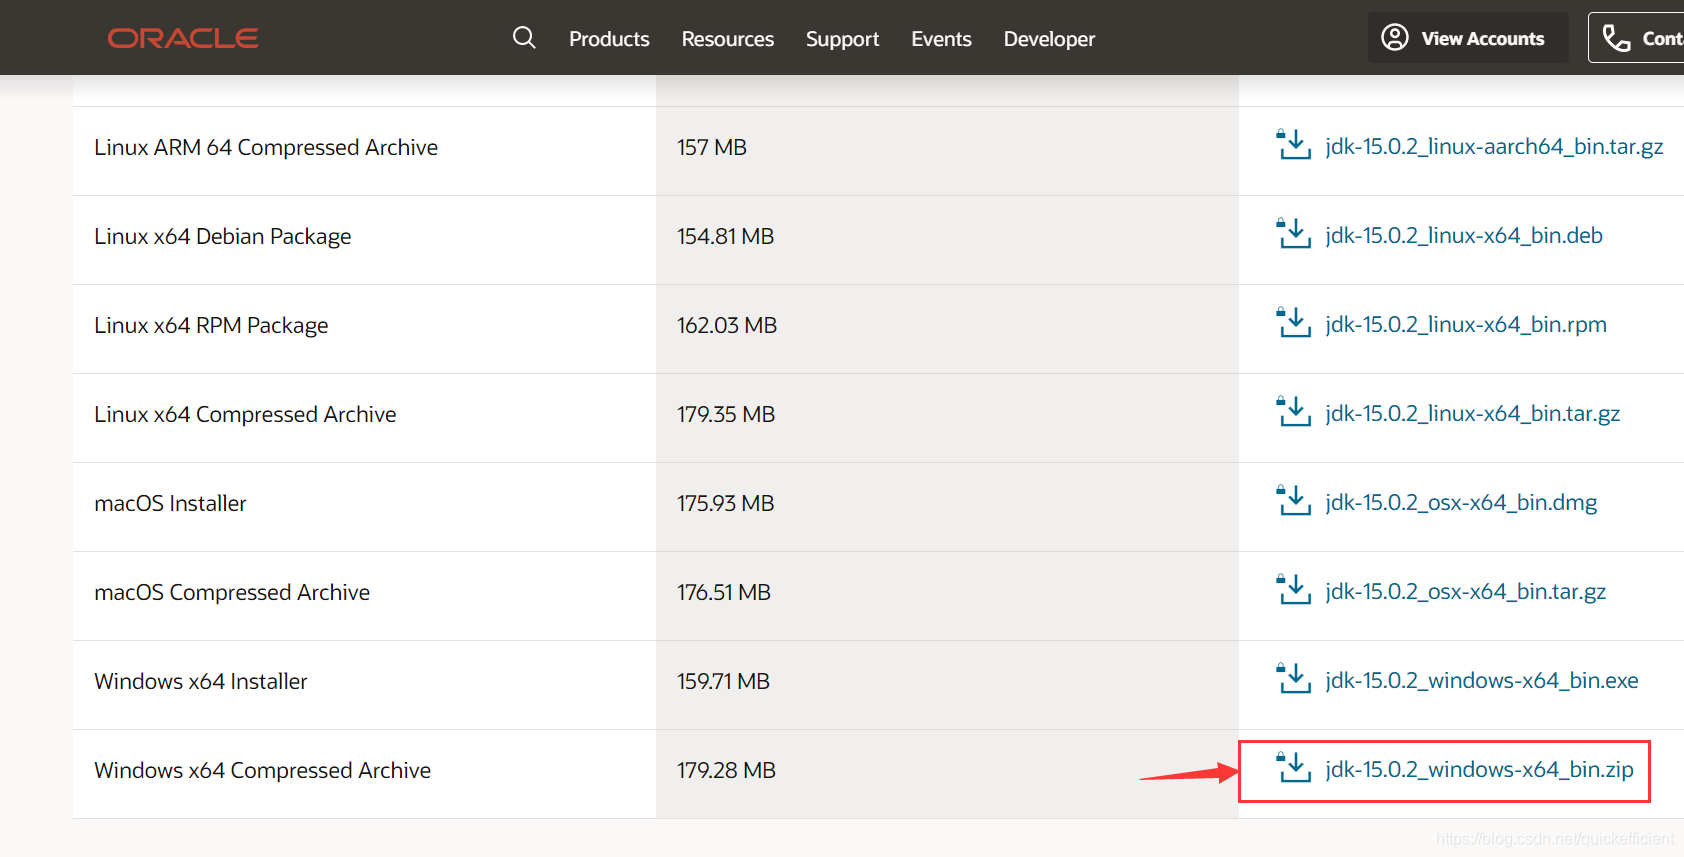Select 'Windows x64 Installer' text
Viewport: 1684px width, 857px height.
pyautogui.click(x=201, y=681)
